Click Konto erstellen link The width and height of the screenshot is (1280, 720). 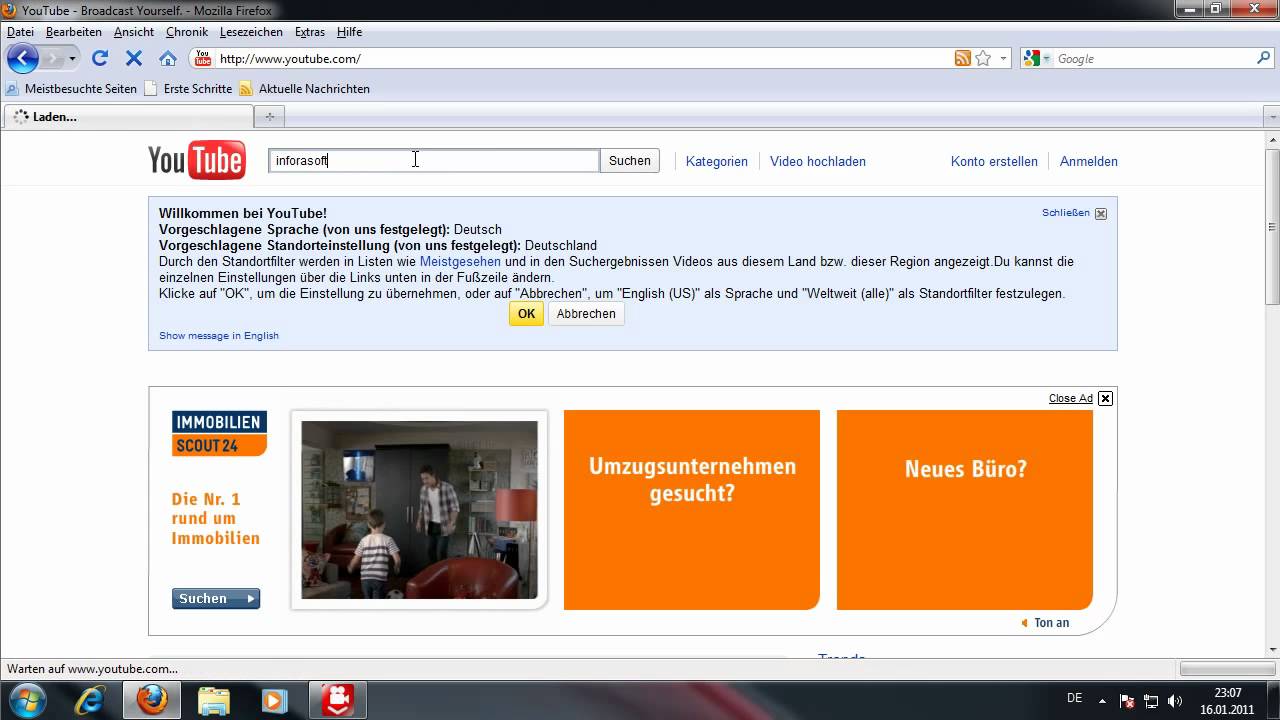point(994,161)
